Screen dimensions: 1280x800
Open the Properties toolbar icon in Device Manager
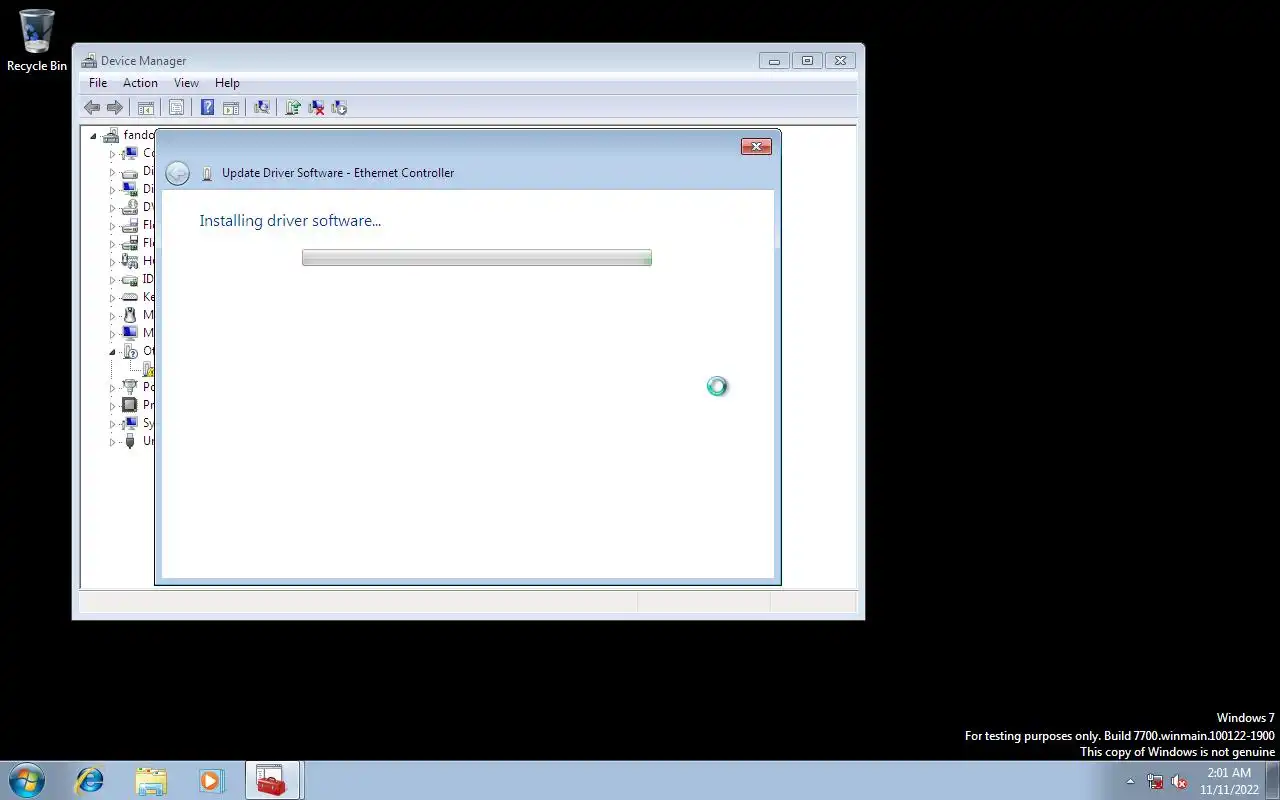click(x=176, y=108)
